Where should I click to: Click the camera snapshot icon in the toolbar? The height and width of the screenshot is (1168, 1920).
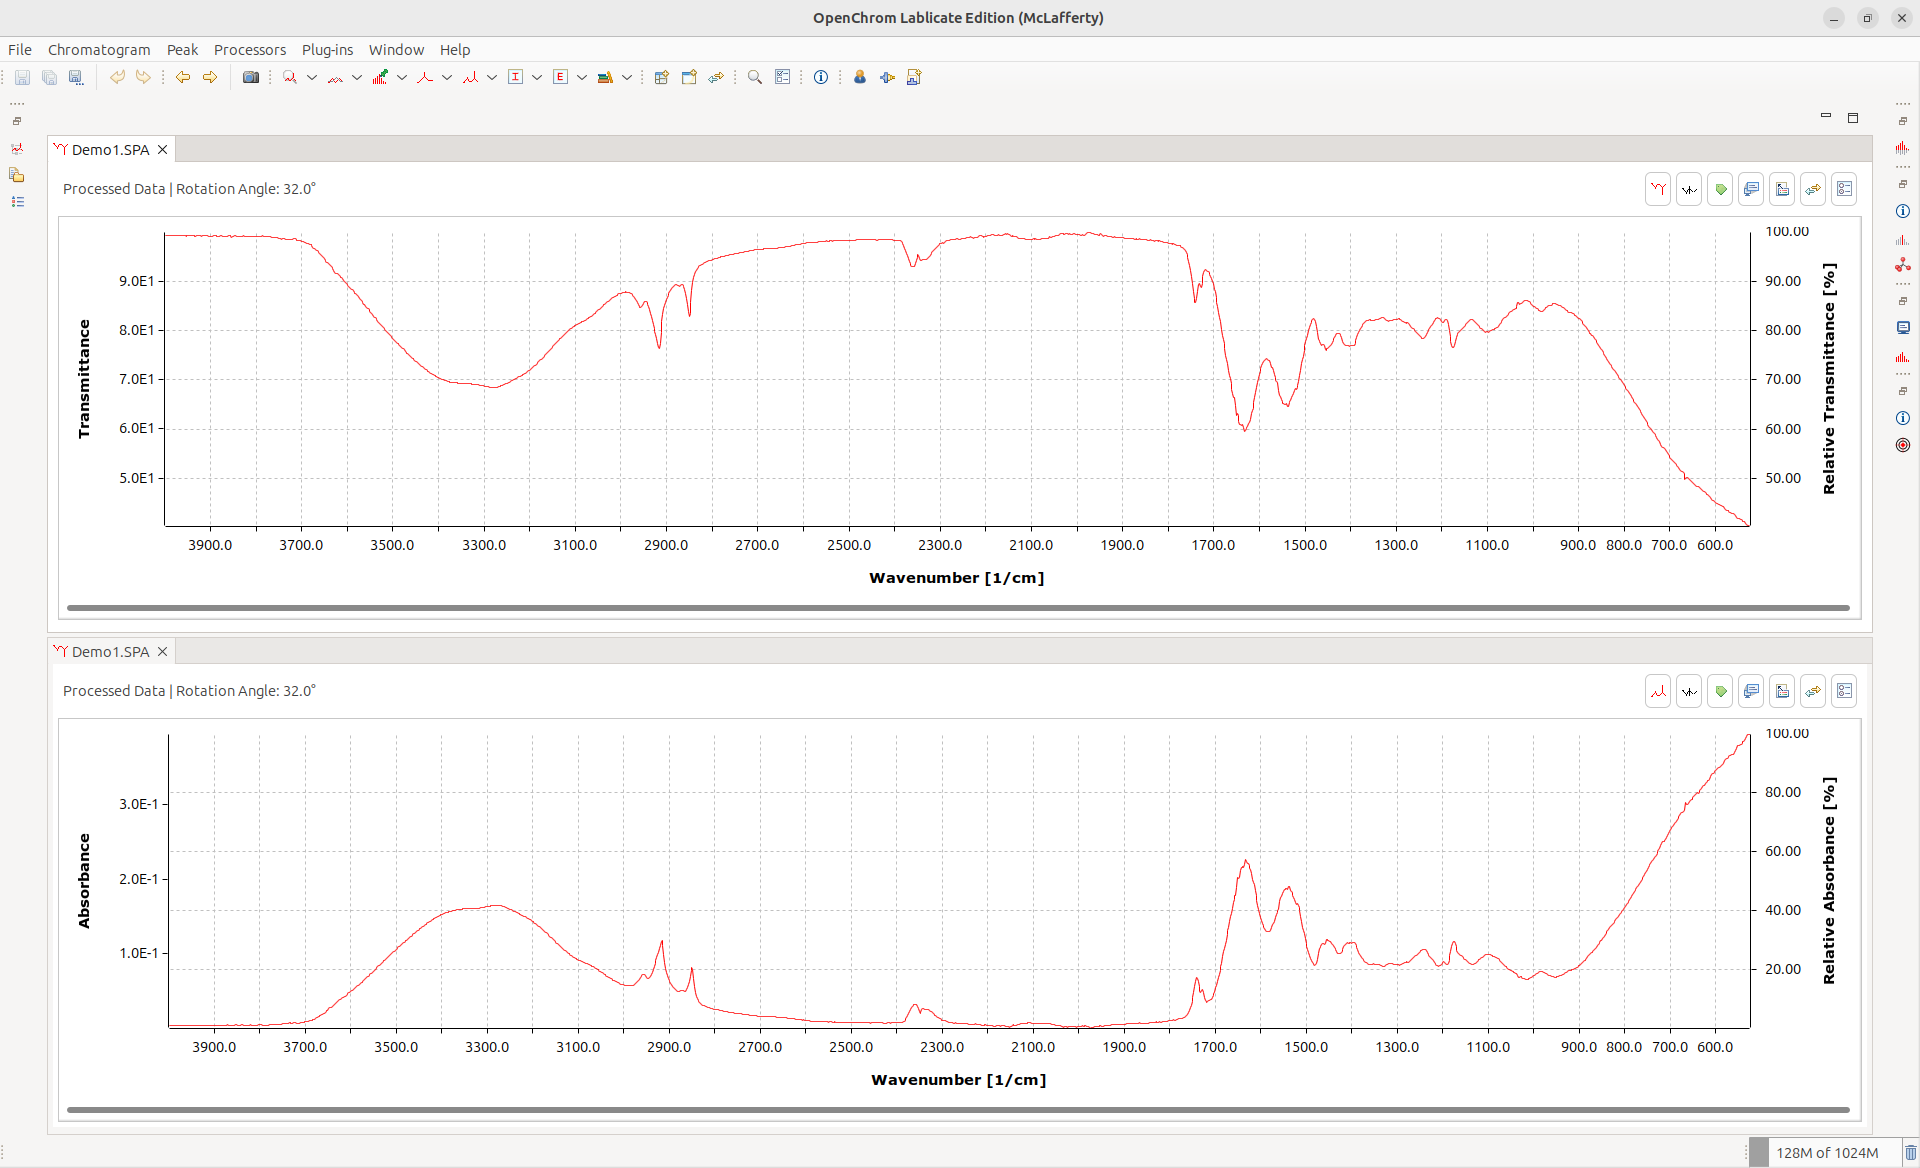coord(251,77)
